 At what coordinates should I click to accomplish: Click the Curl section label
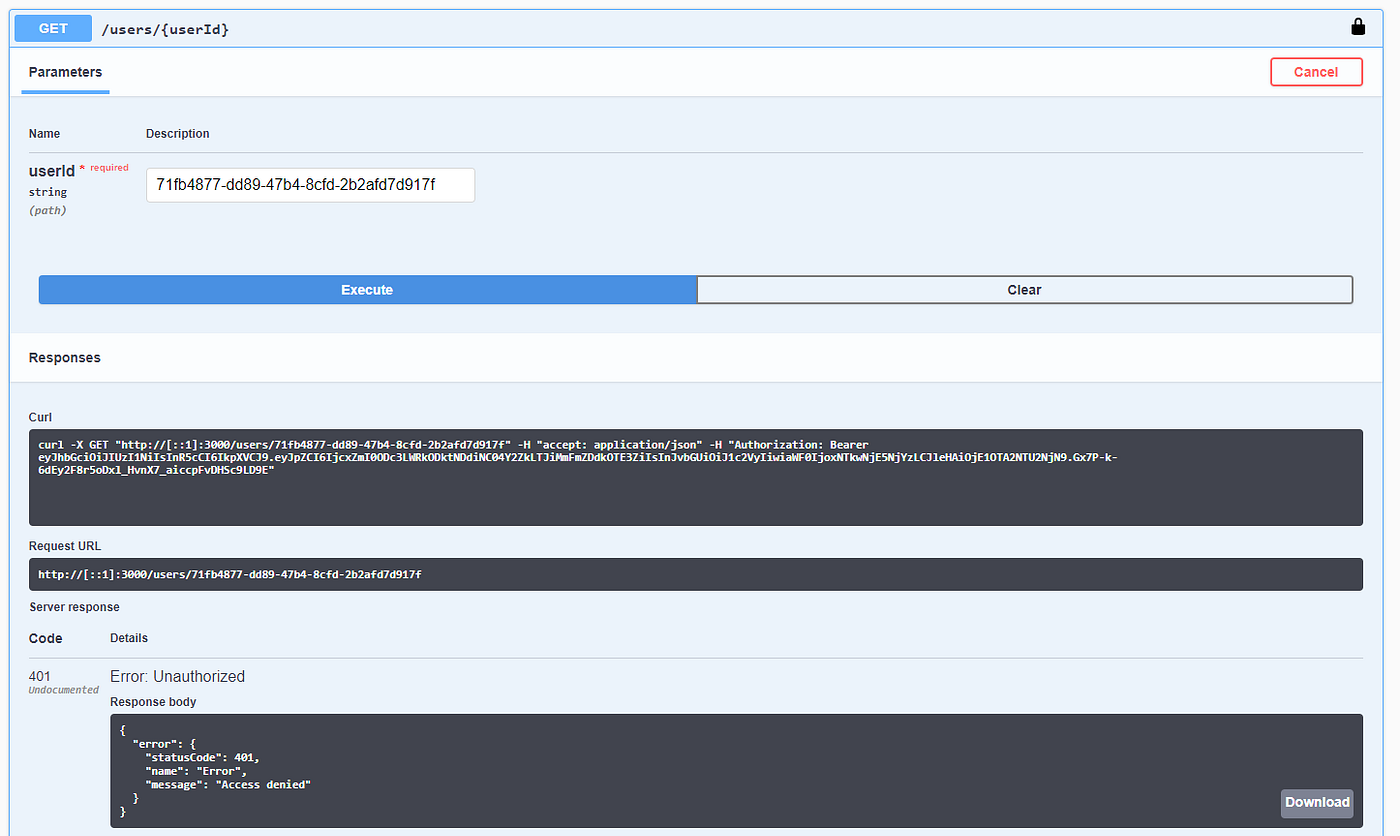[40, 417]
